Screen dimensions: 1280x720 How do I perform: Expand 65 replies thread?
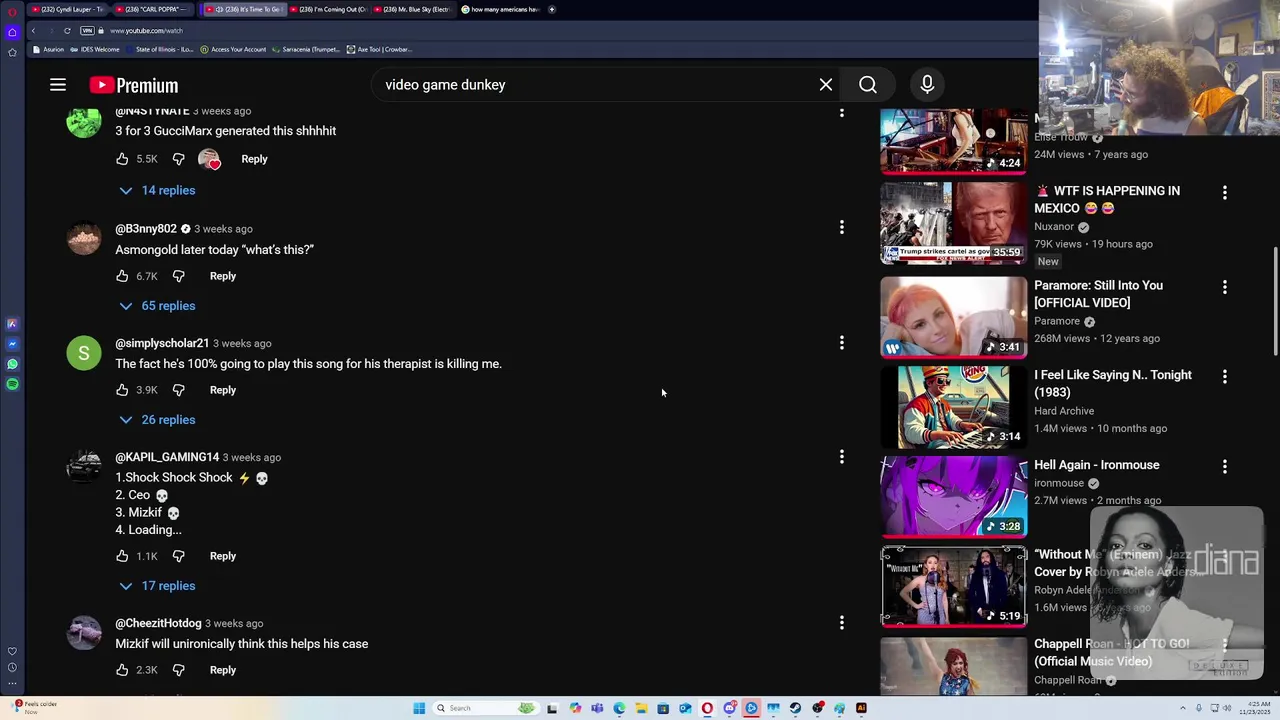(x=157, y=306)
